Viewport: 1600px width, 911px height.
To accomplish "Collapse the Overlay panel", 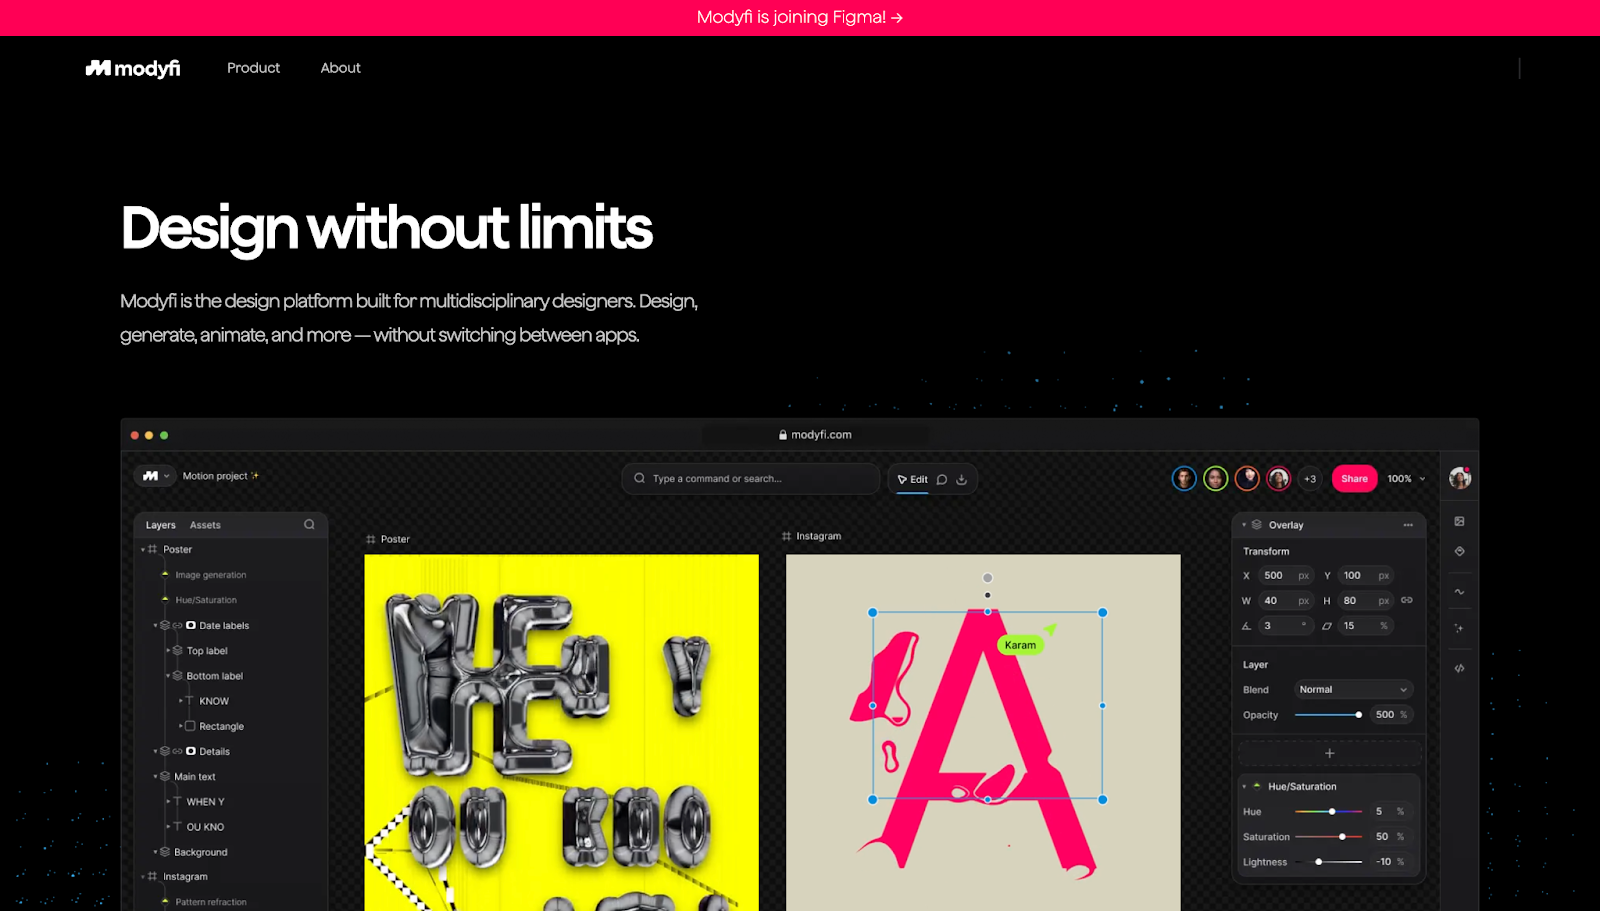I will (1244, 525).
